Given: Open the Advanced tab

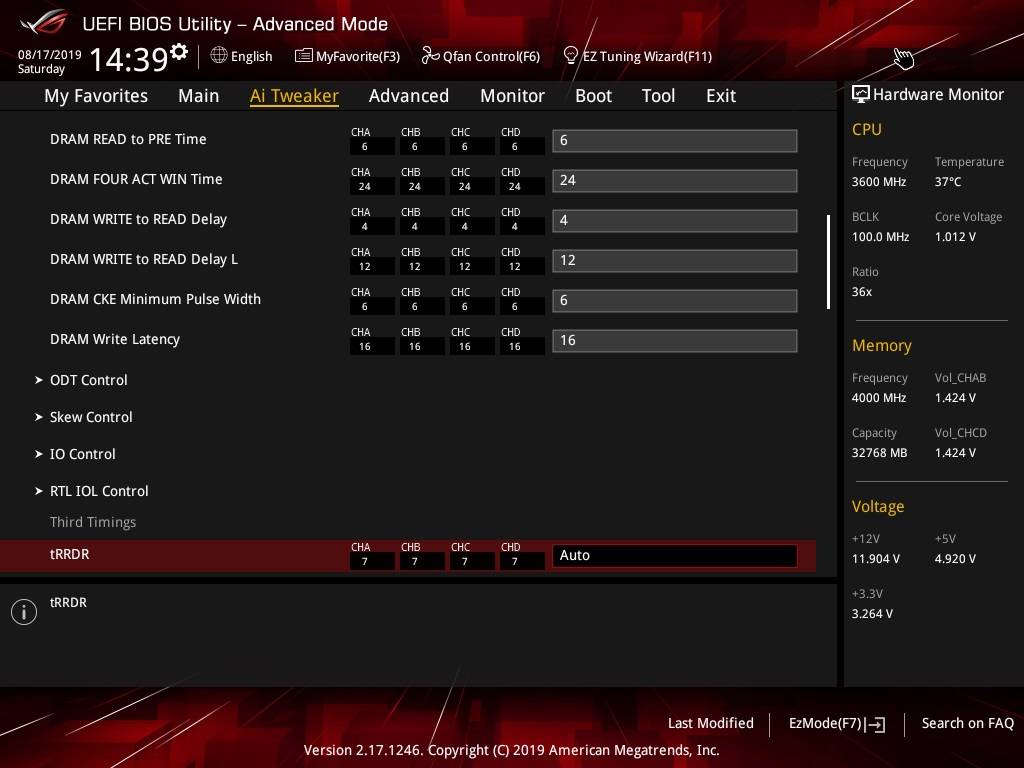Looking at the screenshot, I should [x=409, y=96].
